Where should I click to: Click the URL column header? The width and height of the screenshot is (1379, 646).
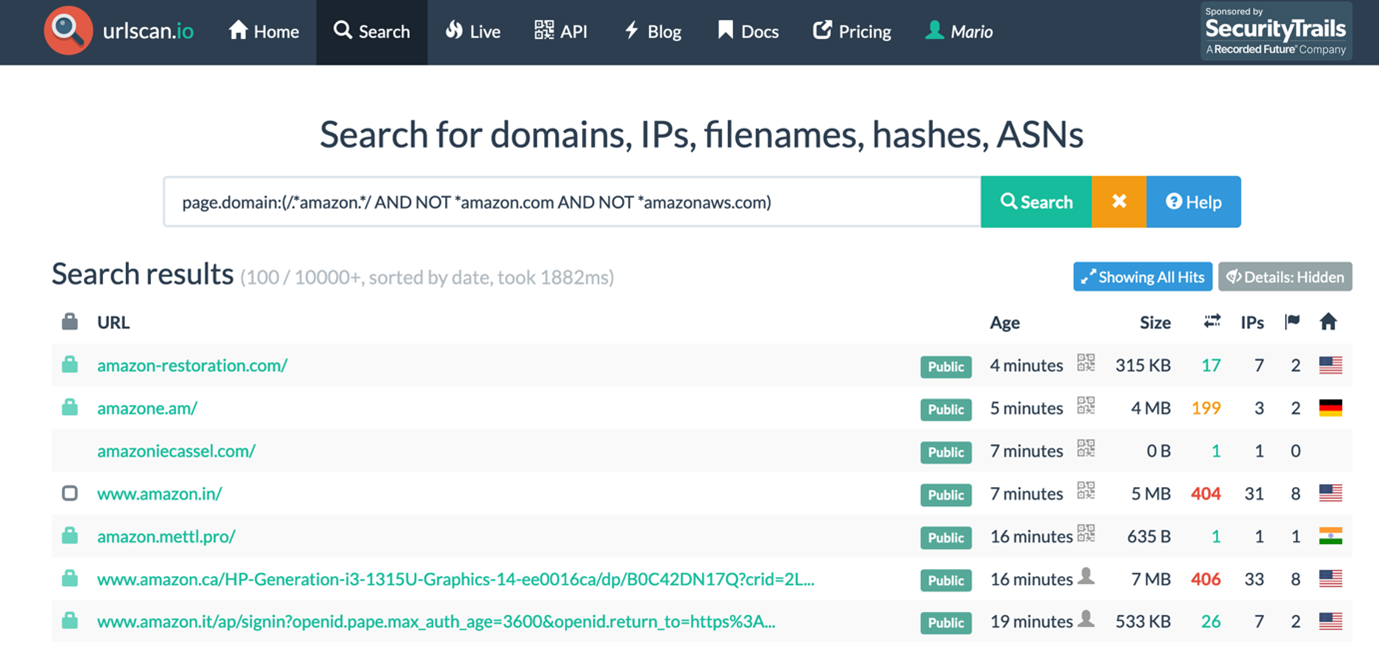pyautogui.click(x=113, y=322)
